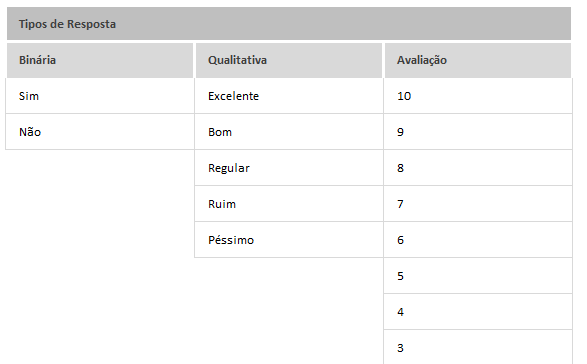Click the cell with value 6
This screenshot has height=364, width=587.
[478, 240]
